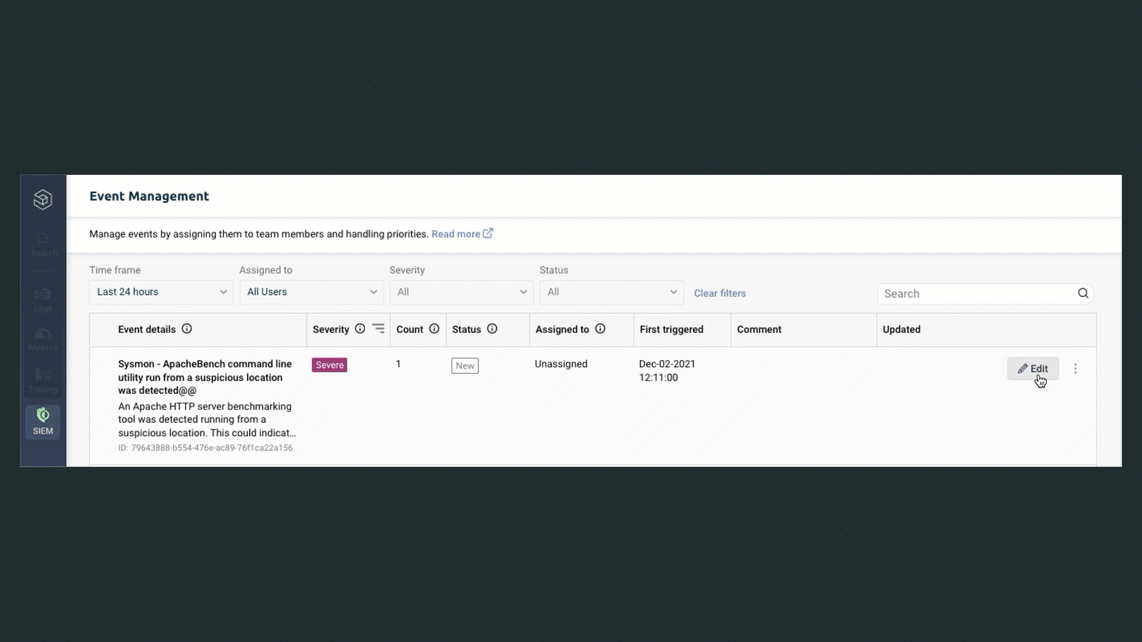The image size is (1142, 642).
Task: Open the SIEM section in sidebar
Action: pos(43,421)
